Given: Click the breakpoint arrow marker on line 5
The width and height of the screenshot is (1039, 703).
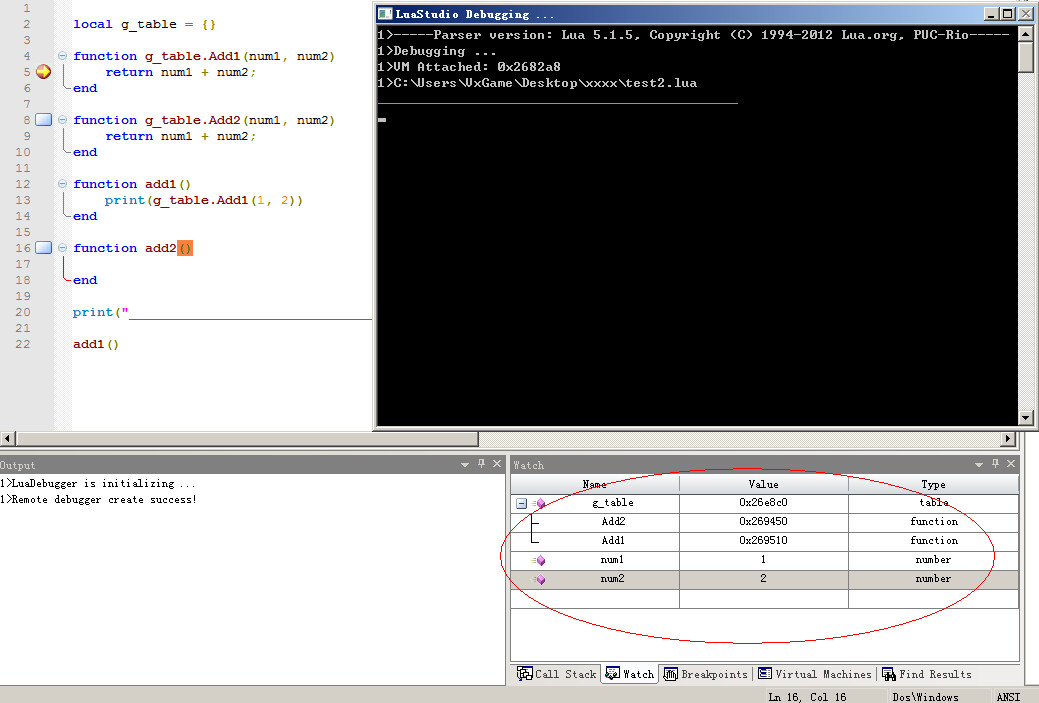Looking at the screenshot, I should [x=44, y=72].
